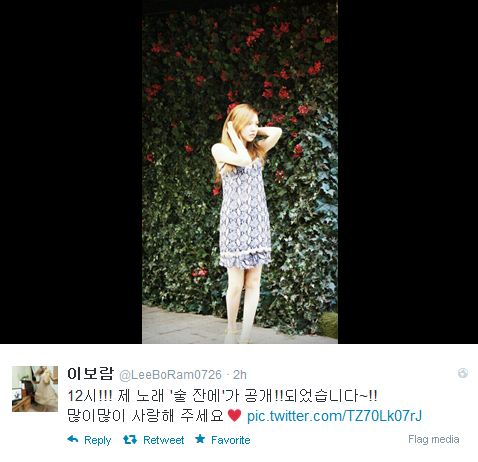Click the globe icon beside the tweet
The image size is (478, 462).
click(x=463, y=373)
